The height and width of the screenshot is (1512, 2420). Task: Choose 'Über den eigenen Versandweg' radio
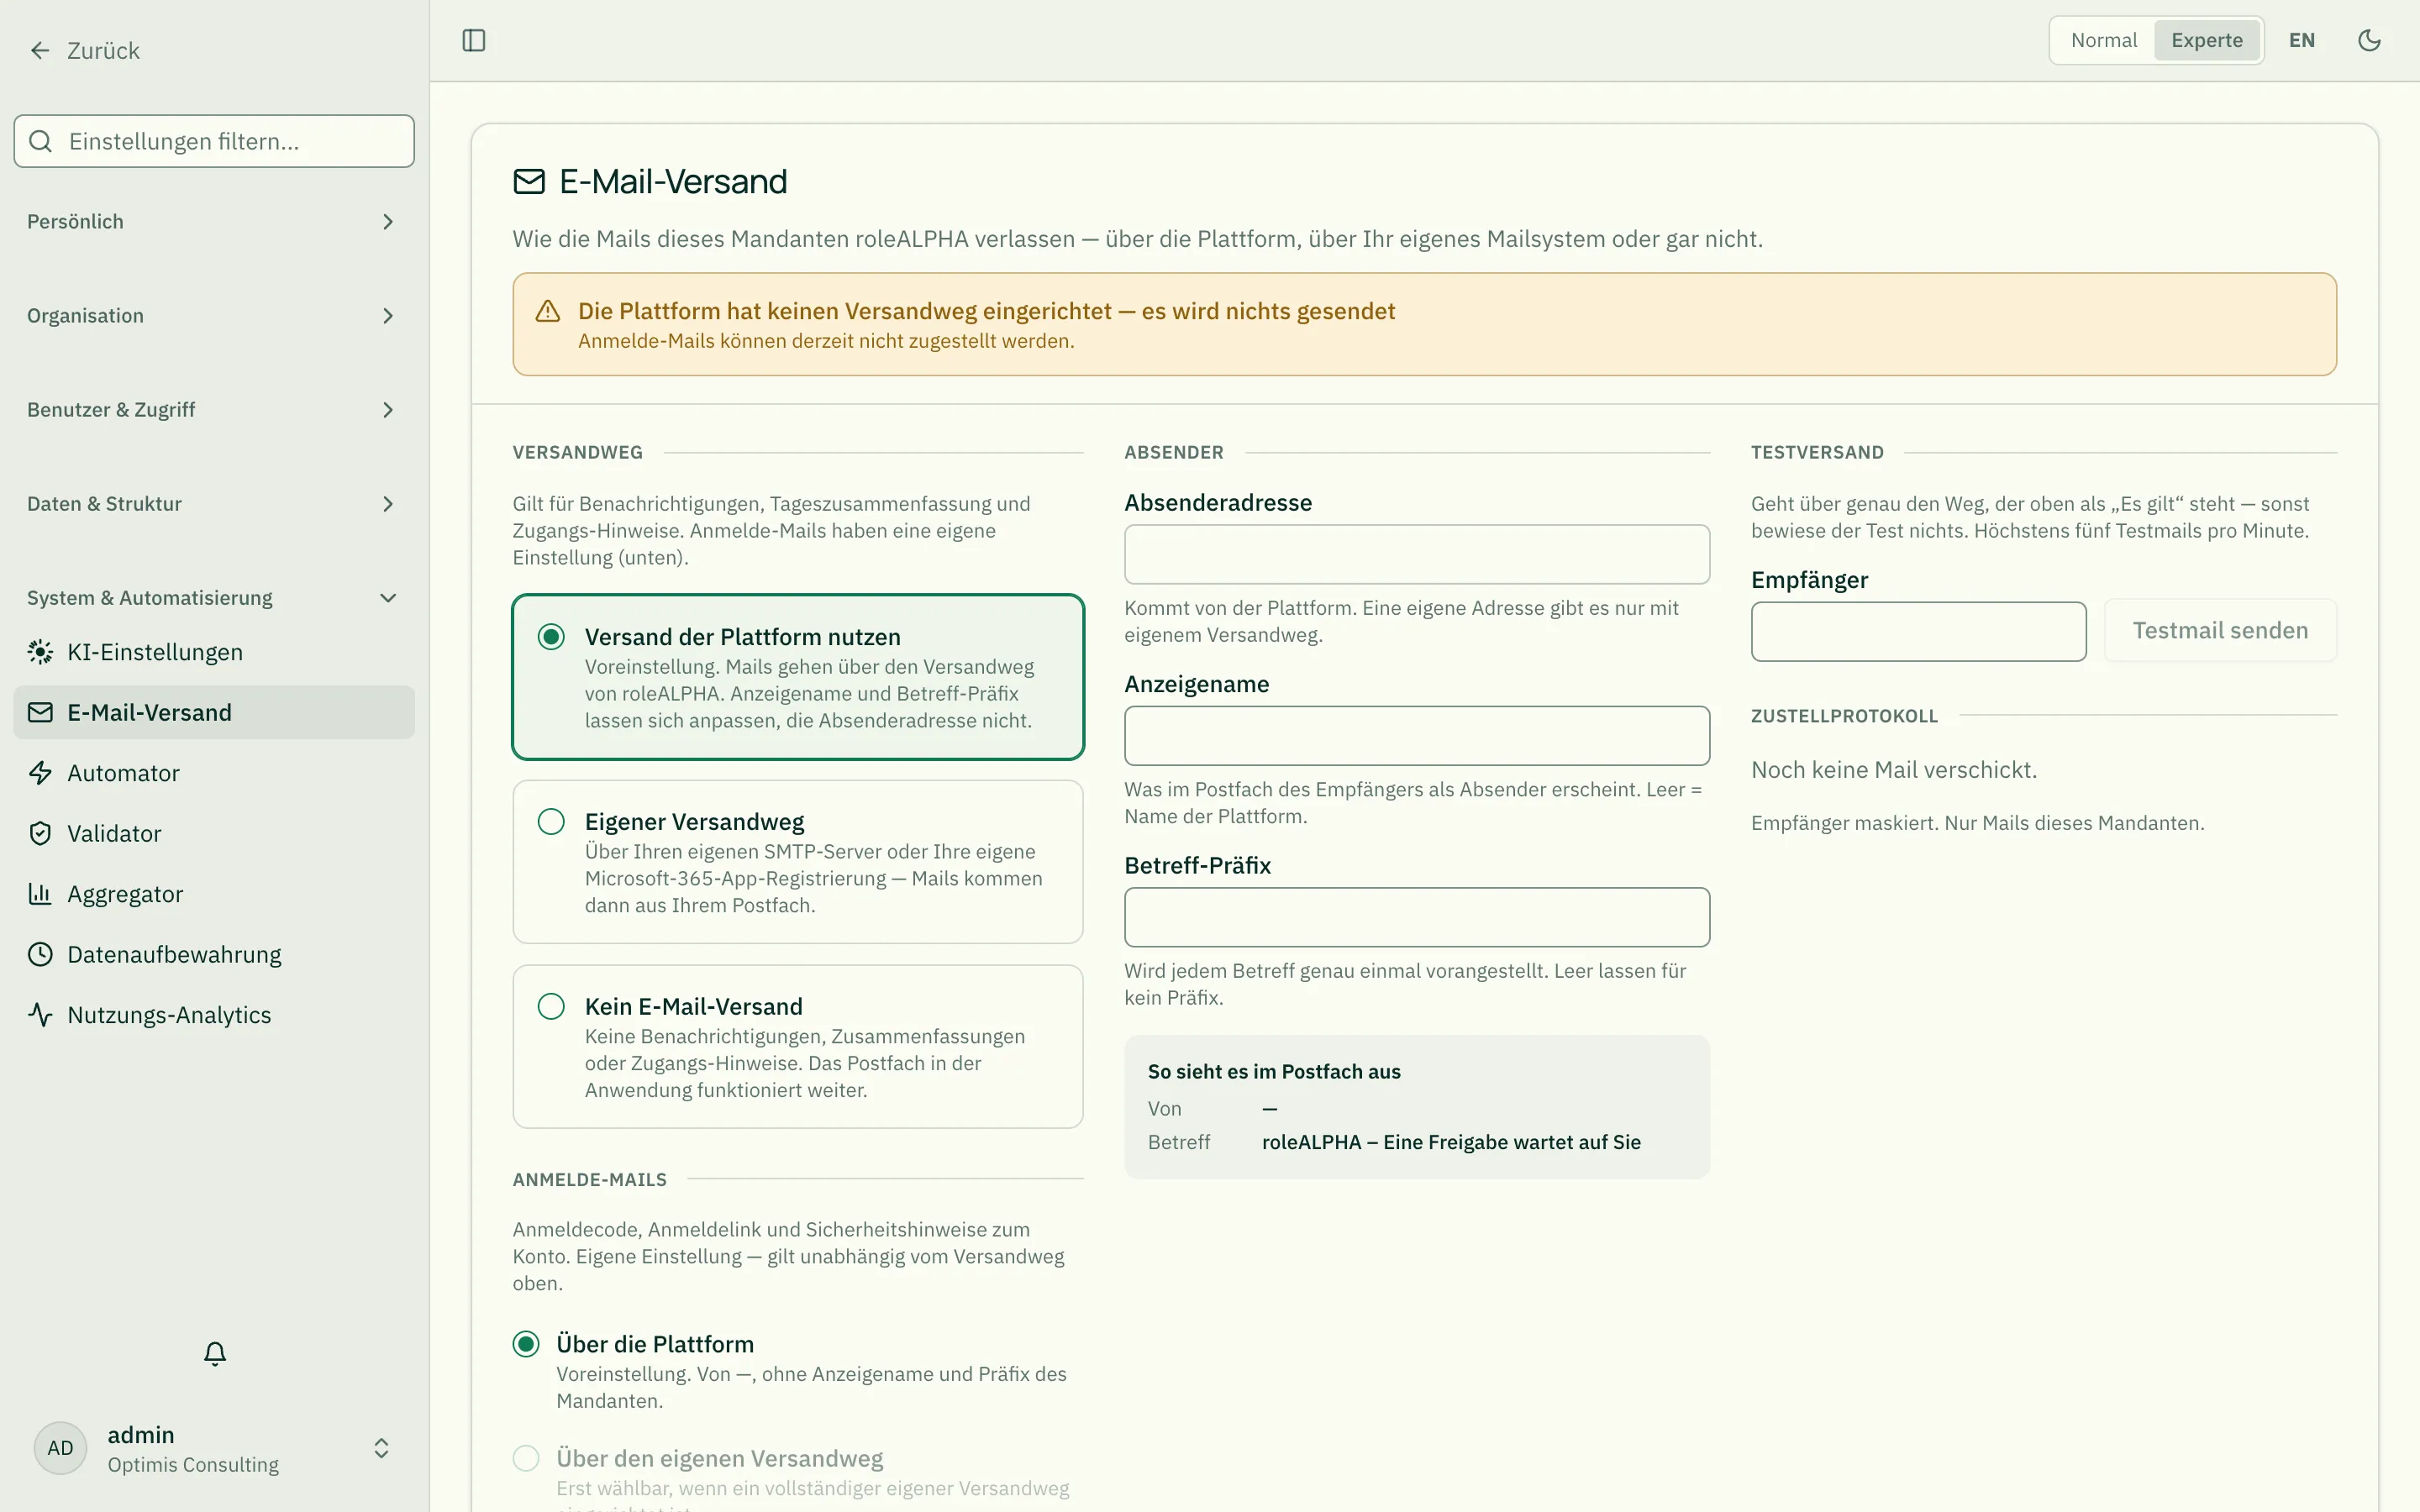(x=526, y=1458)
